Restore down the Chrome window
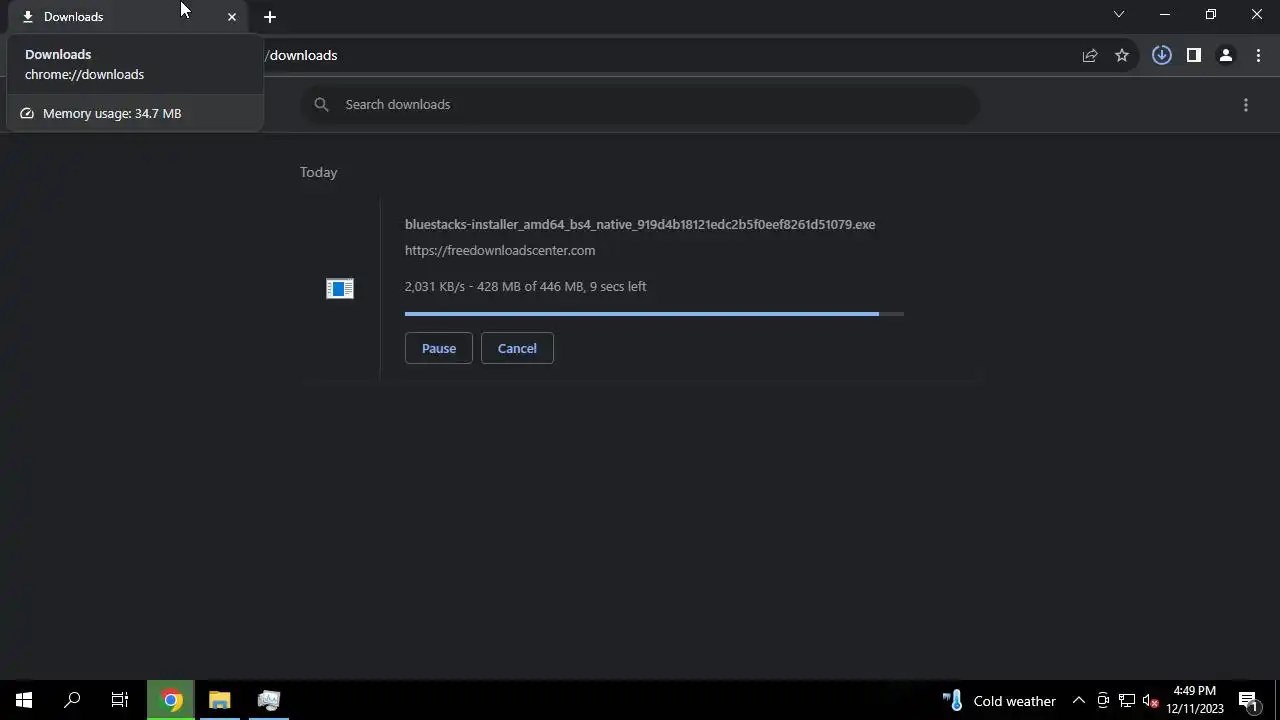 (x=1211, y=15)
